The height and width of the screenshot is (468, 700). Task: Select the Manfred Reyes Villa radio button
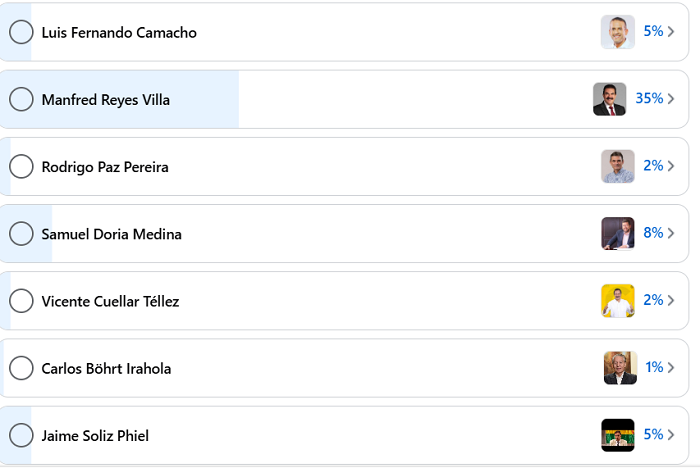[21, 99]
